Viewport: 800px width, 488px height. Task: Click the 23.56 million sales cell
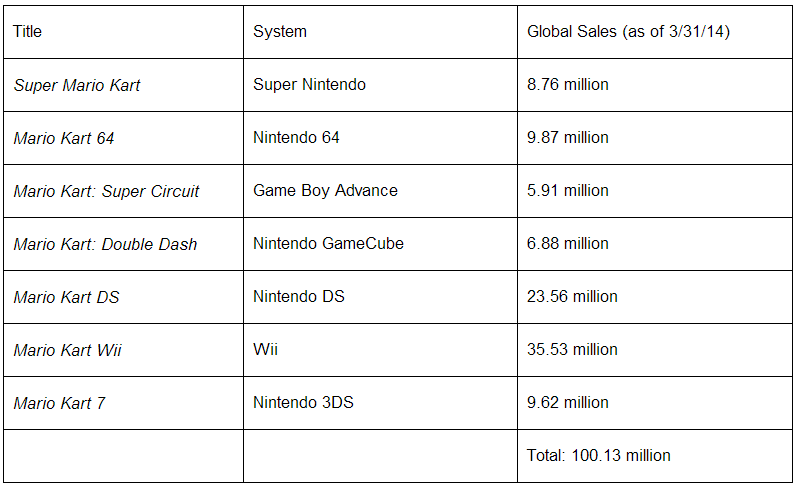pyautogui.click(x=572, y=297)
